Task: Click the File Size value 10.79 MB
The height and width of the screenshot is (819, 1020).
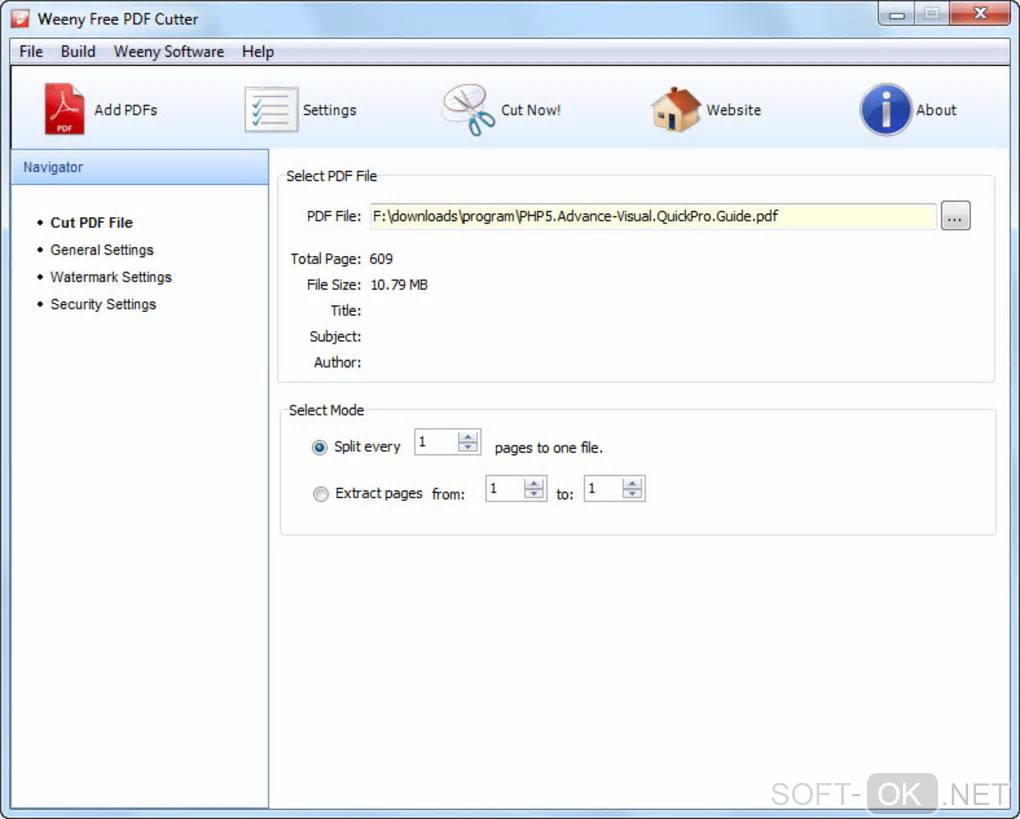Action: click(x=399, y=285)
